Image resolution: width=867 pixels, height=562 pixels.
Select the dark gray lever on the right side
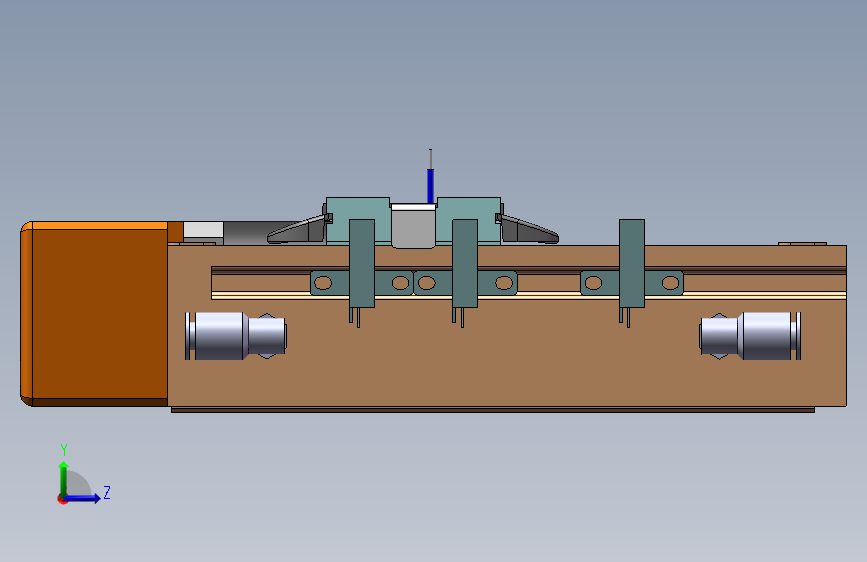528,230
